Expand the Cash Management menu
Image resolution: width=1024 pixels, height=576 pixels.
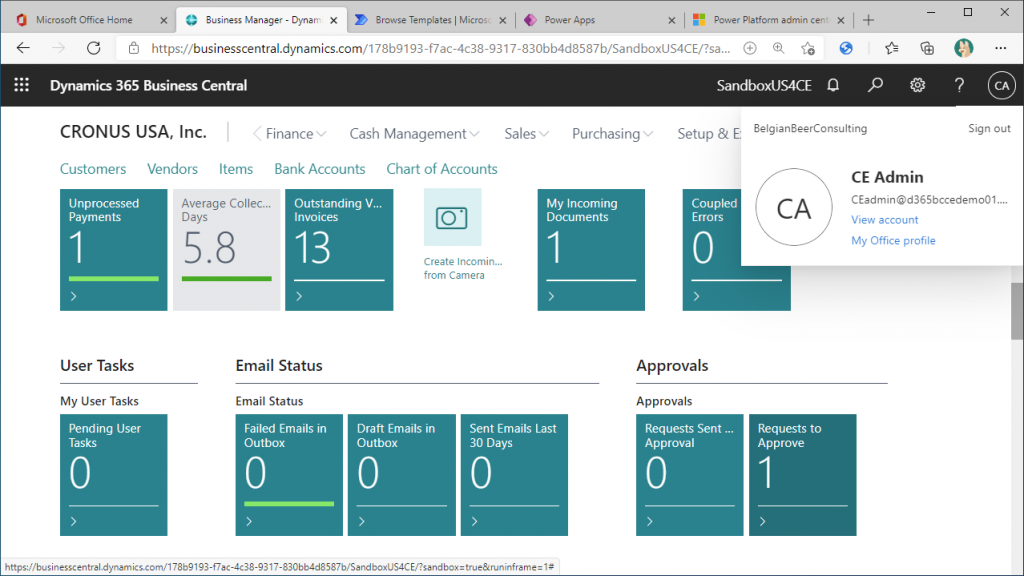click(x=414, y=134)
